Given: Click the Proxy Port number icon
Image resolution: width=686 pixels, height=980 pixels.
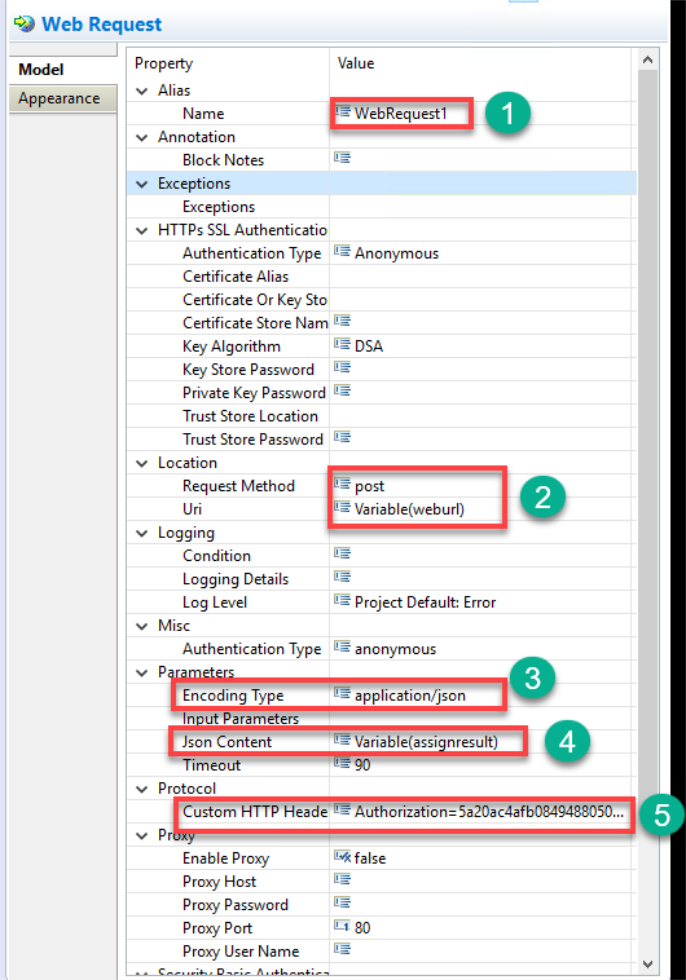Looking at the screenshot, I should (343, 928).
